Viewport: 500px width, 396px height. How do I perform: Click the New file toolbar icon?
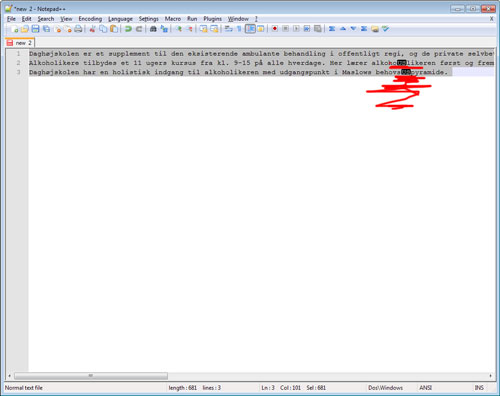pyautogui.click(x=14, y=29)
